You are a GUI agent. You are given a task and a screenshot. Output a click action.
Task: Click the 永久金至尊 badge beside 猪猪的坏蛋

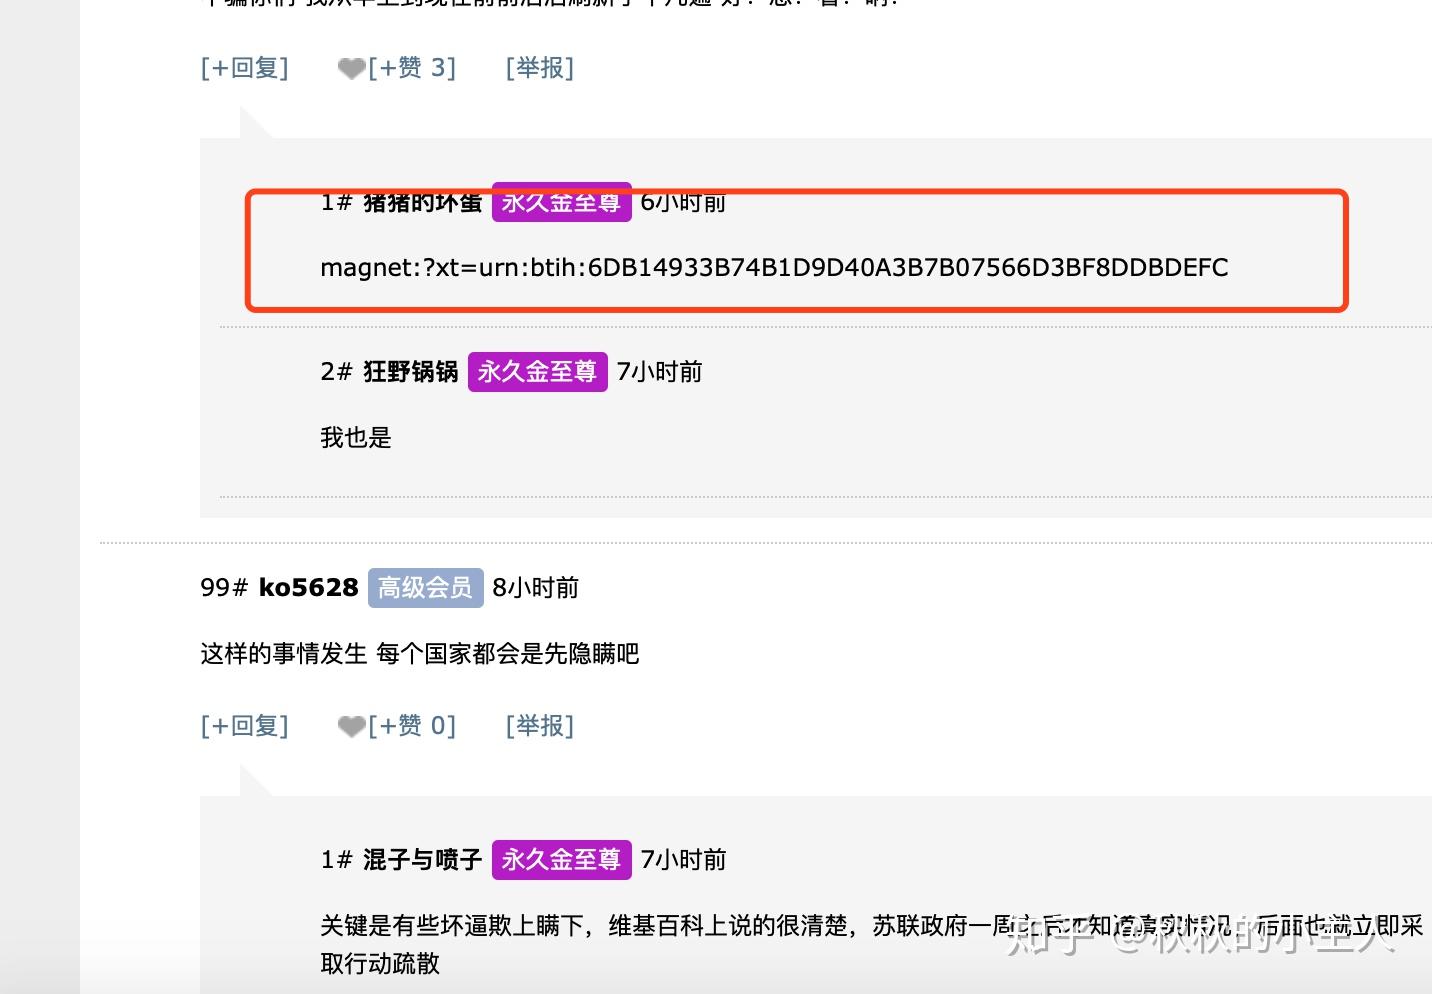click(562, 202)
